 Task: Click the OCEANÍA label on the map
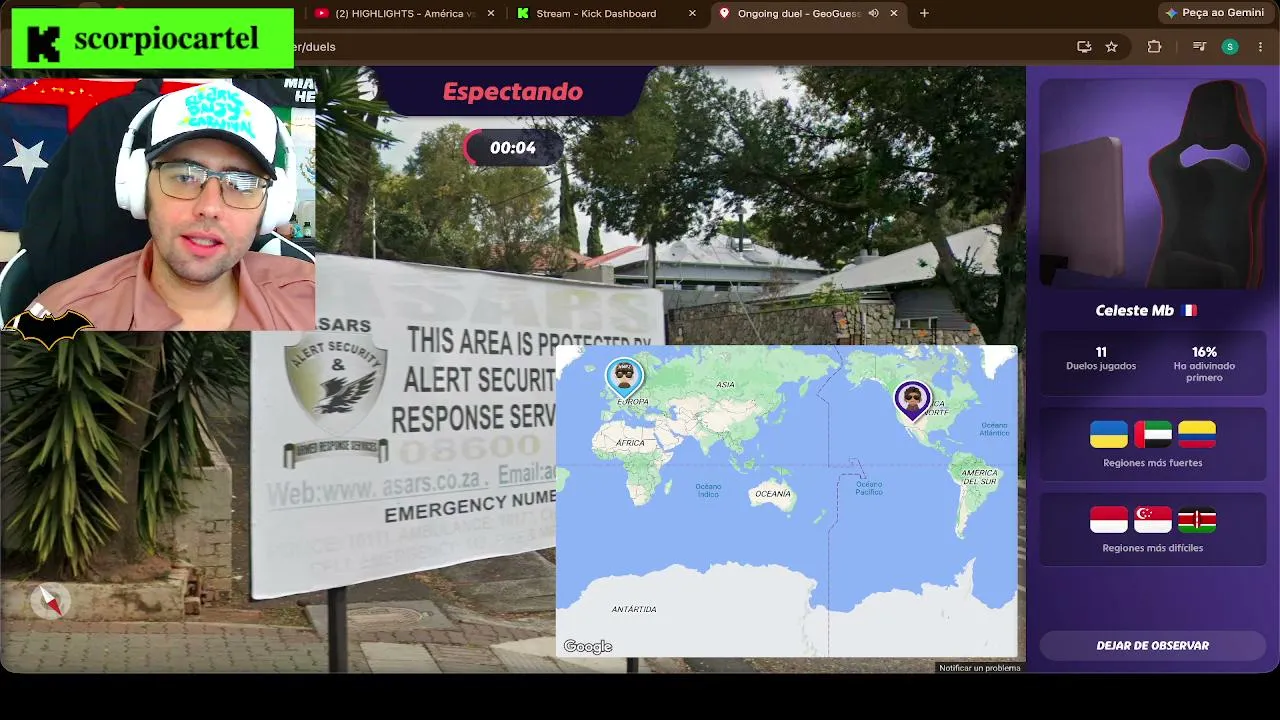[773, 494]
